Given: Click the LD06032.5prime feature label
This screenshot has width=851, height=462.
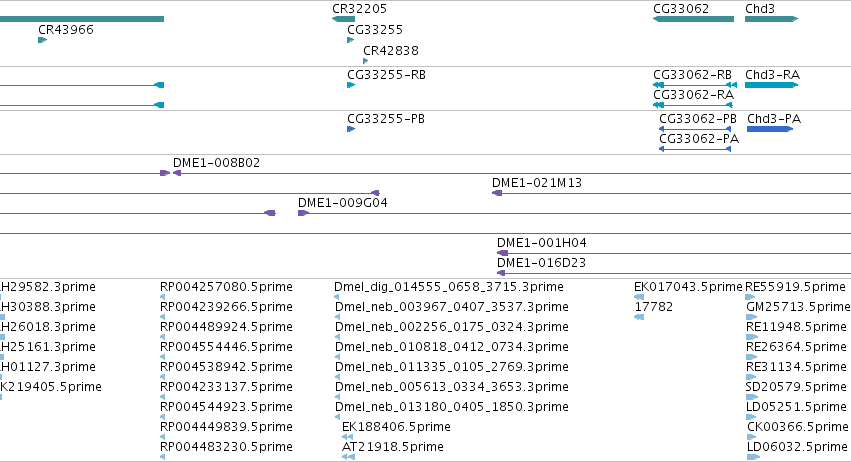Looking at the screenshot, I should 797,447.
